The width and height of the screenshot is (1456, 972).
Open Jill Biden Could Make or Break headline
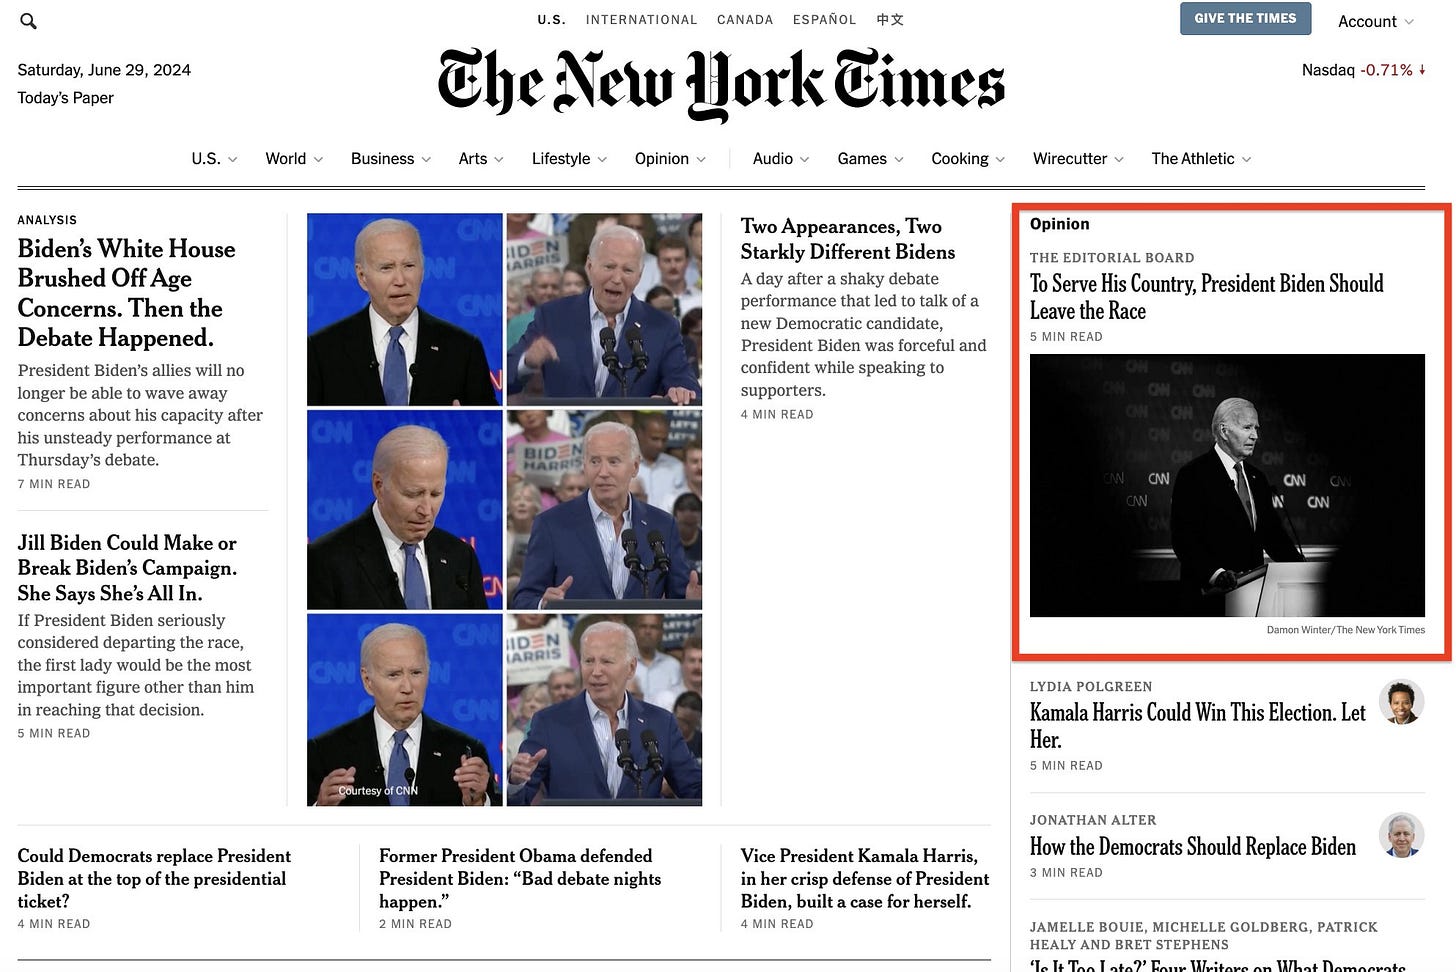click(x=127, y=568)
